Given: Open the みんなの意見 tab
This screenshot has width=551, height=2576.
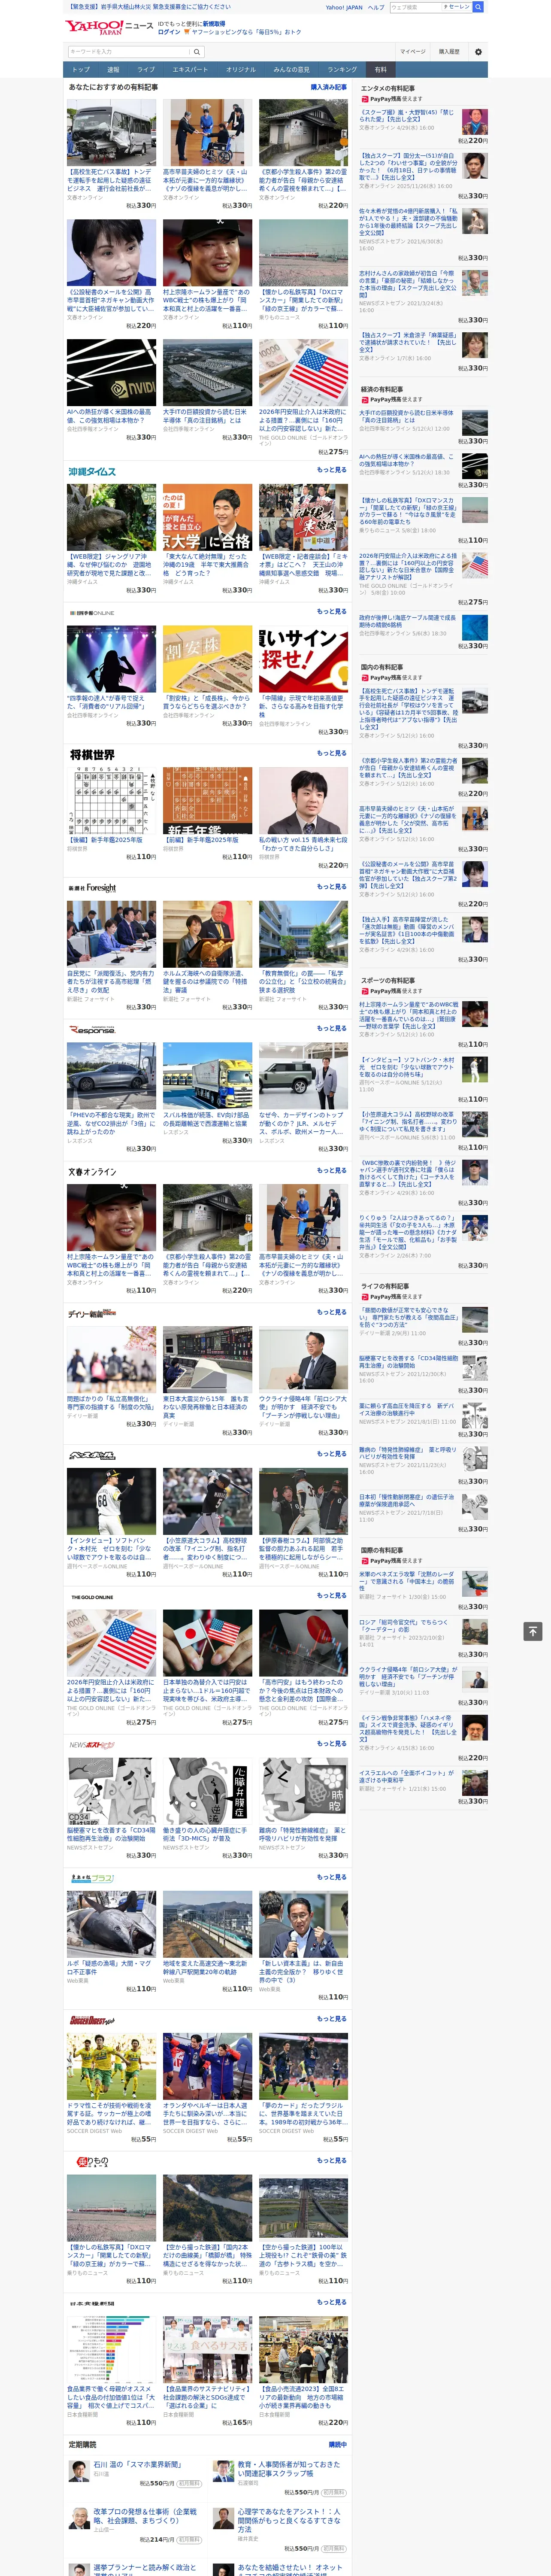Looking at the screenshot, I should [x=292, y=70].
